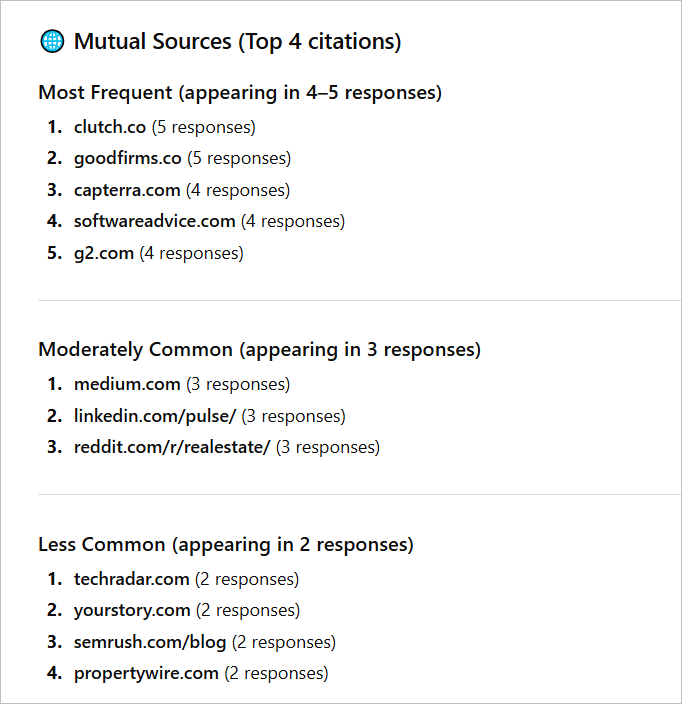
Task: Click reddit.com/r/realestate/ source
Action: point(172,447)
